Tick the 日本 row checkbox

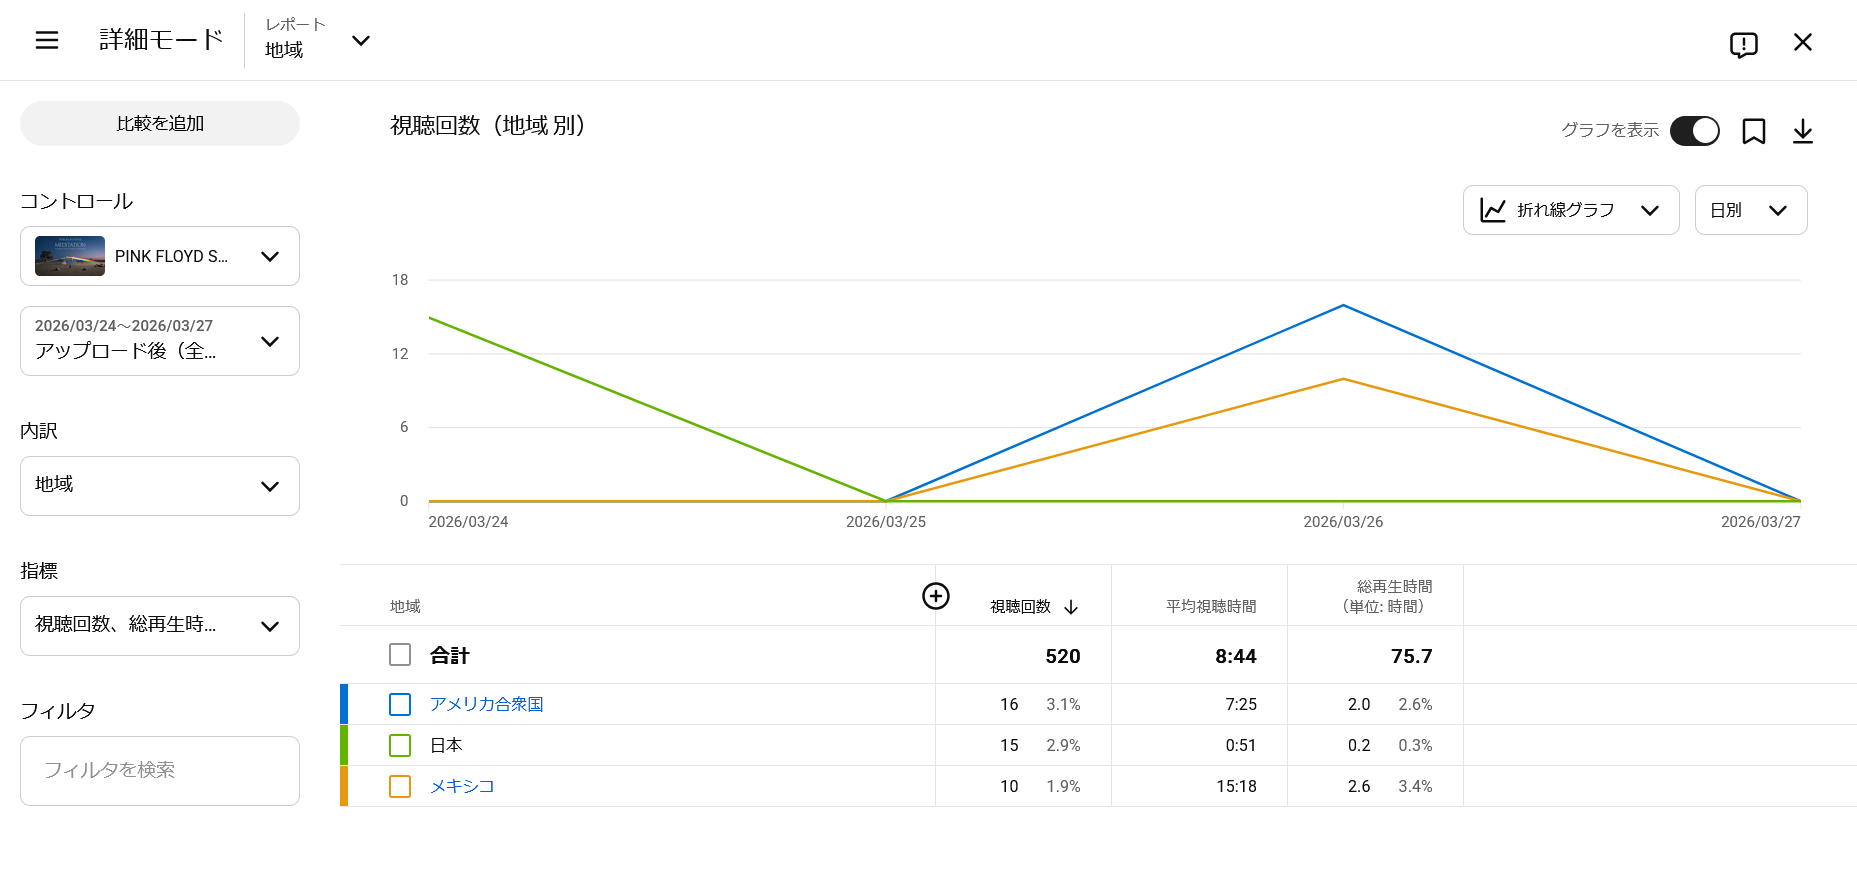click(x=400, y=745)
